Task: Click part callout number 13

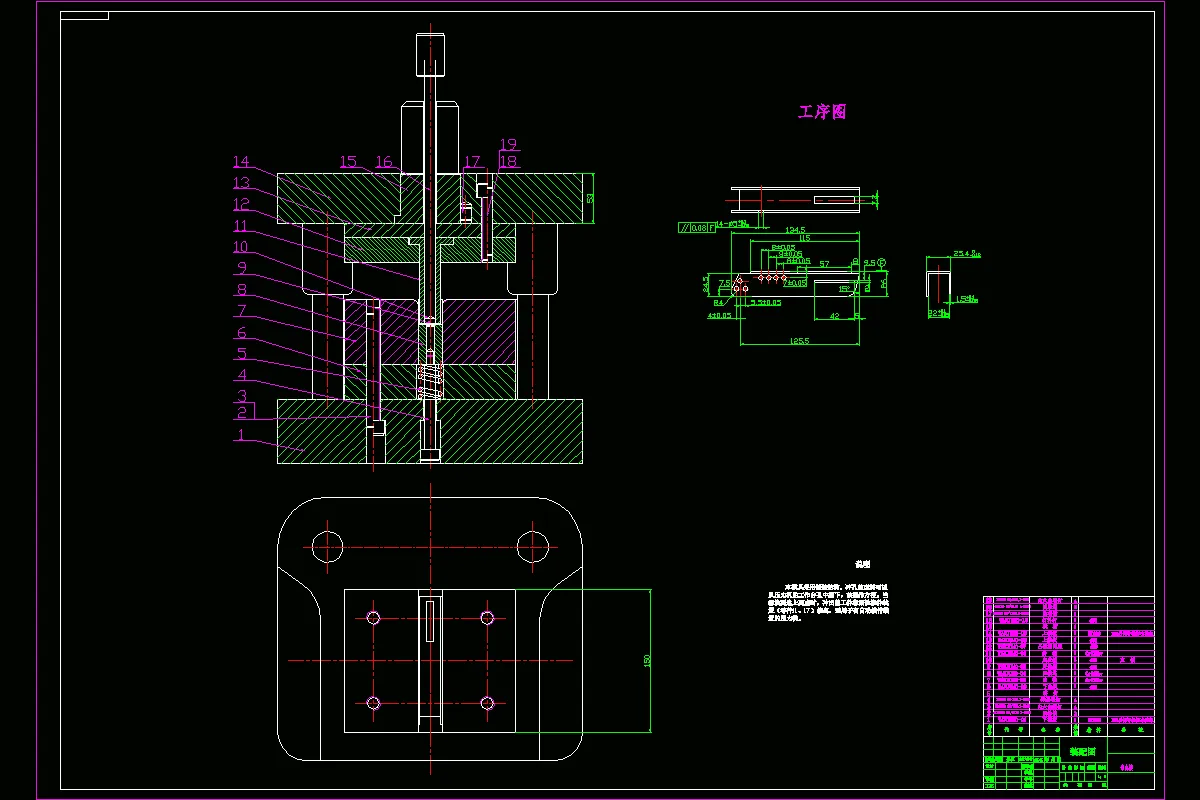Action: tap(241, 183)
